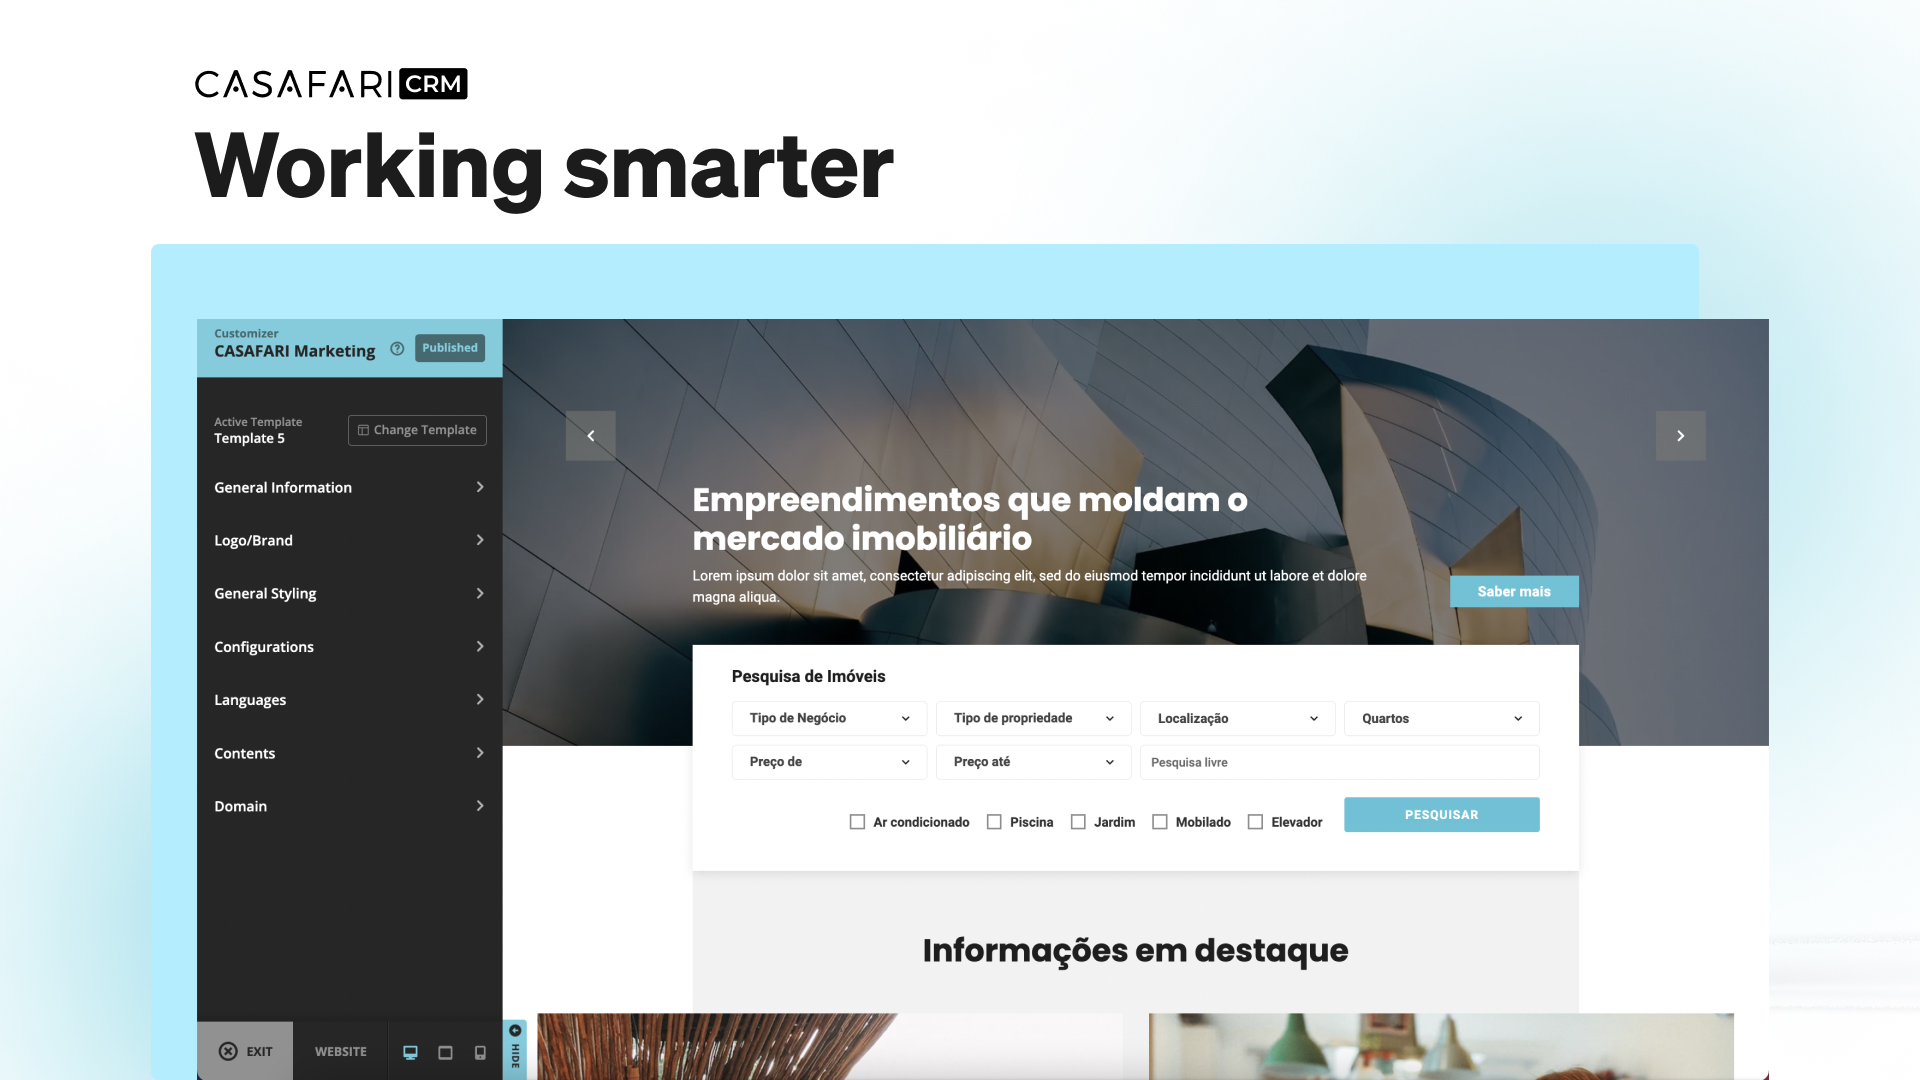Enable the Piscina amenity checkbox
The width and height of the screenshot is (1920, 1080).
[994, 822]
